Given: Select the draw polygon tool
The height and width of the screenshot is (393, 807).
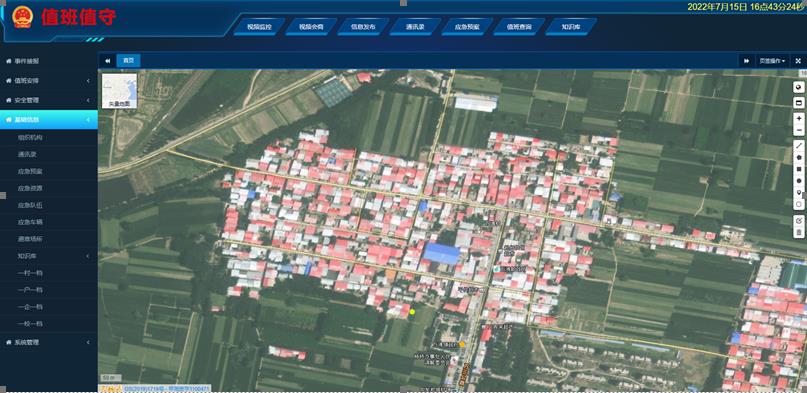Looking at the screenshot, I should pyautogui.click(x=798, y=157).
